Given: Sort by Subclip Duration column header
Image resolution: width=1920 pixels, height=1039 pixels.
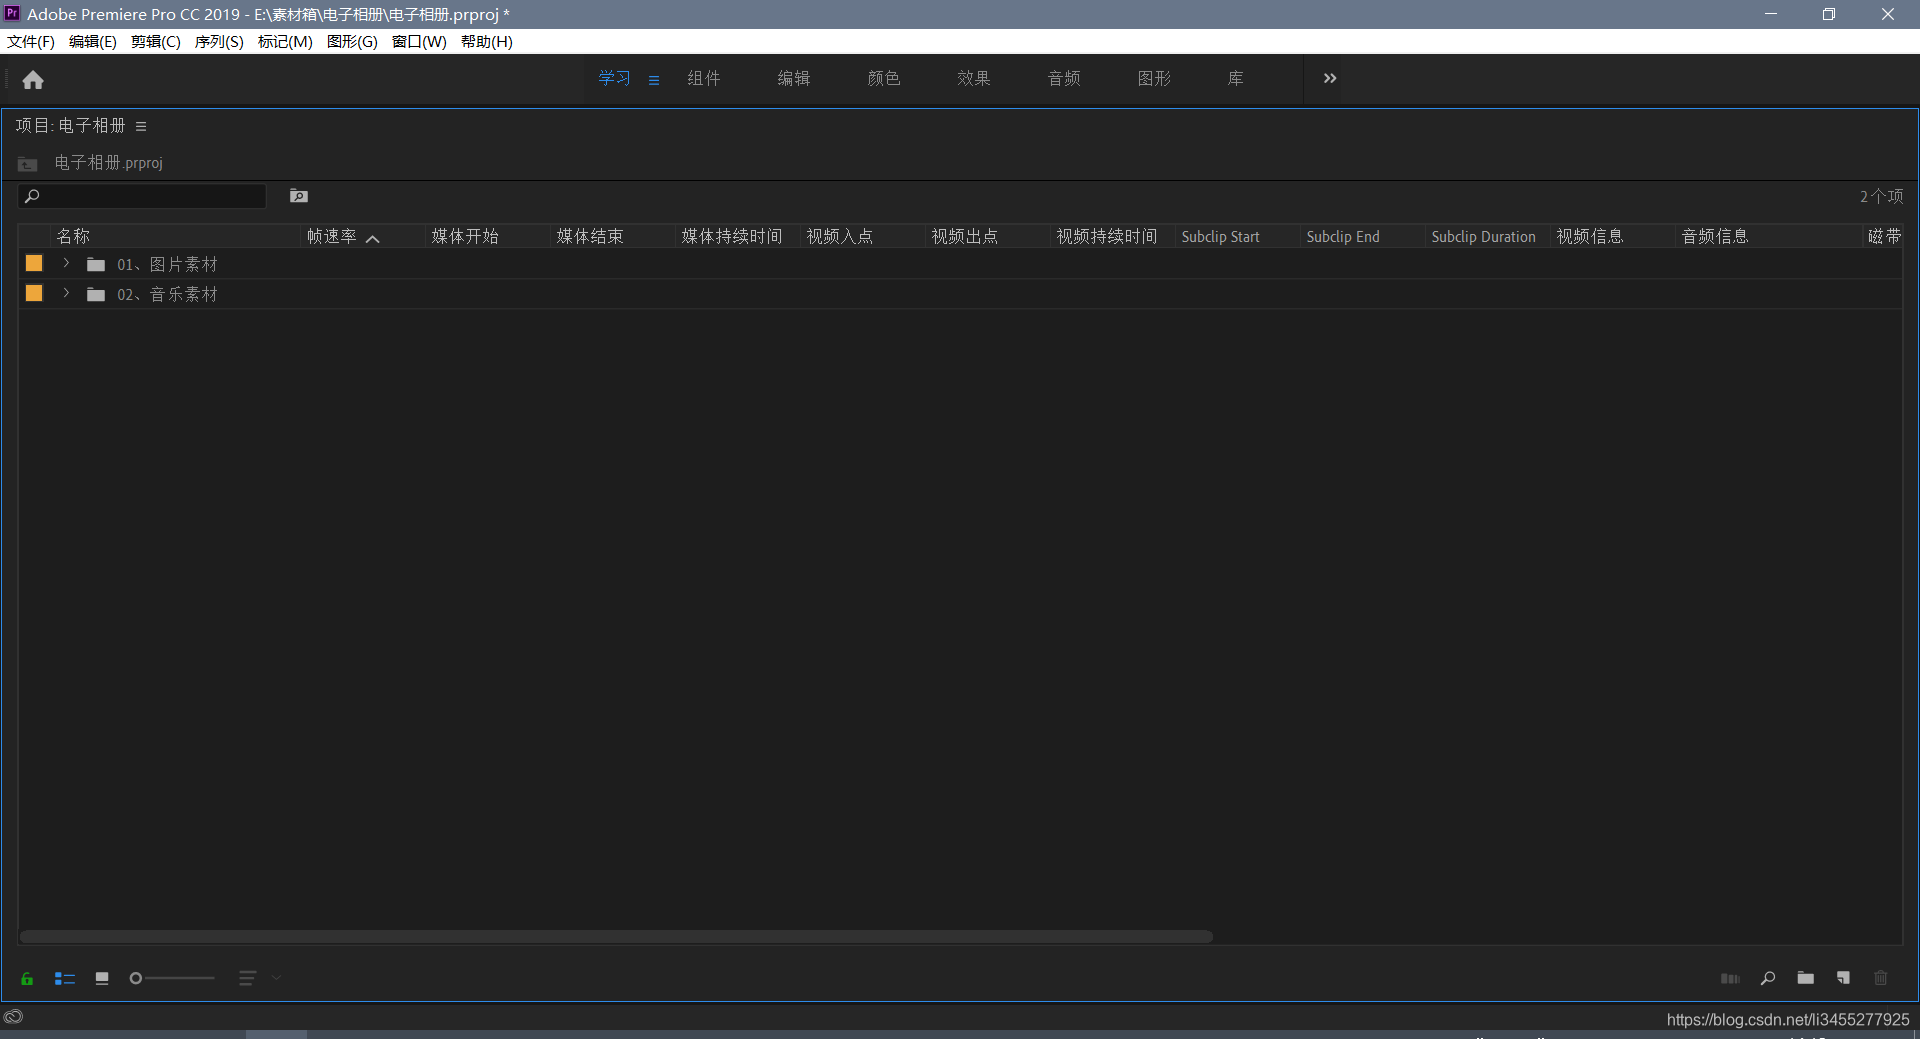Looking at the screenshot, I should pyautogui.click(x=1483, y=236).
